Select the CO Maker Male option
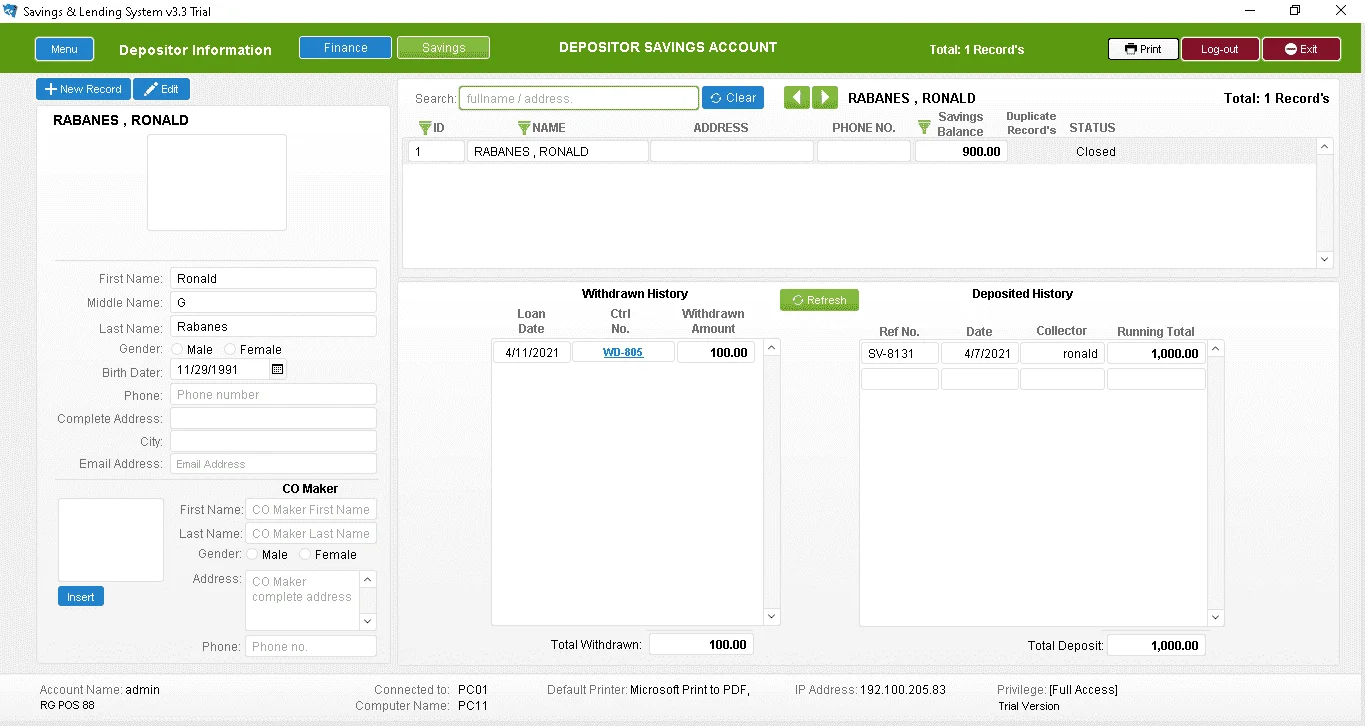This screenshot has height=726, width=1365. (x=252, y=554)
